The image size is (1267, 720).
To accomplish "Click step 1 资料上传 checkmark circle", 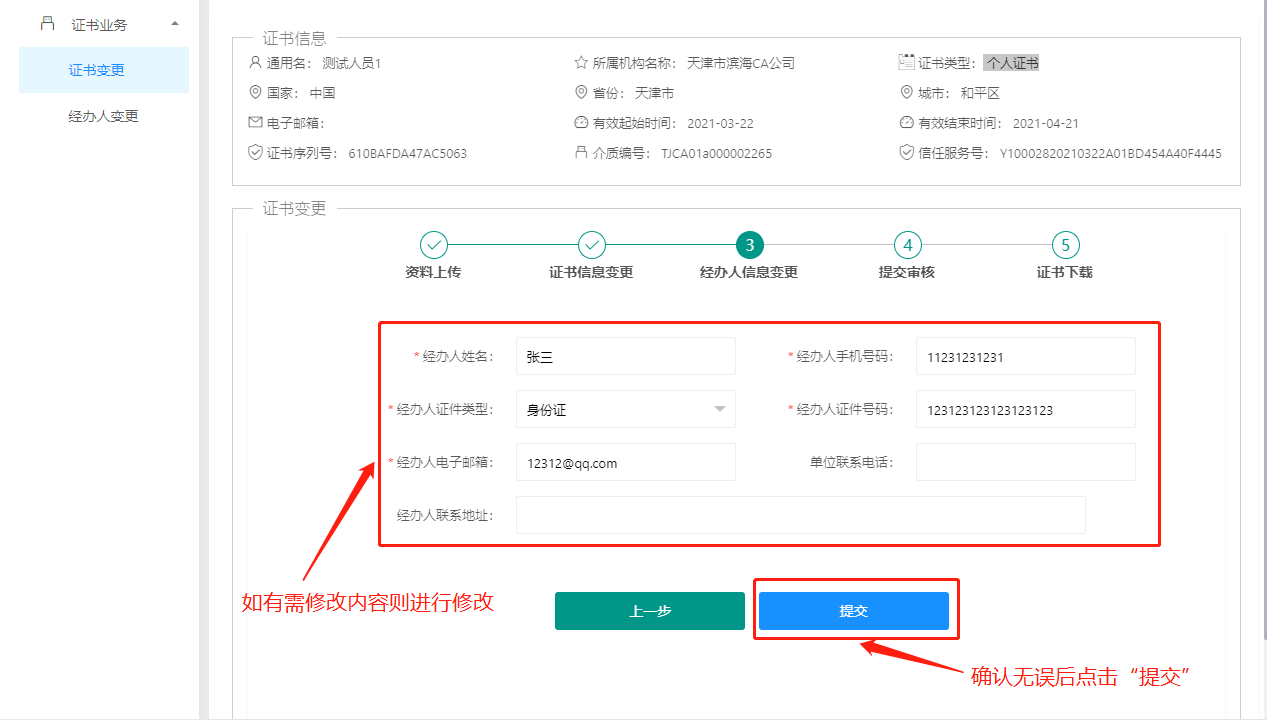I will (x=433, y=245).
